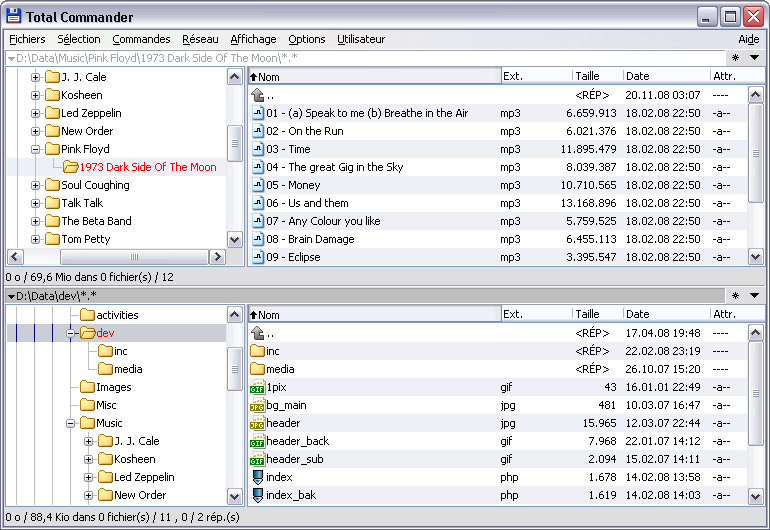770x530 pixels.
Task: Sort lower file list by Attr. column
Action: tap(737, 314)
